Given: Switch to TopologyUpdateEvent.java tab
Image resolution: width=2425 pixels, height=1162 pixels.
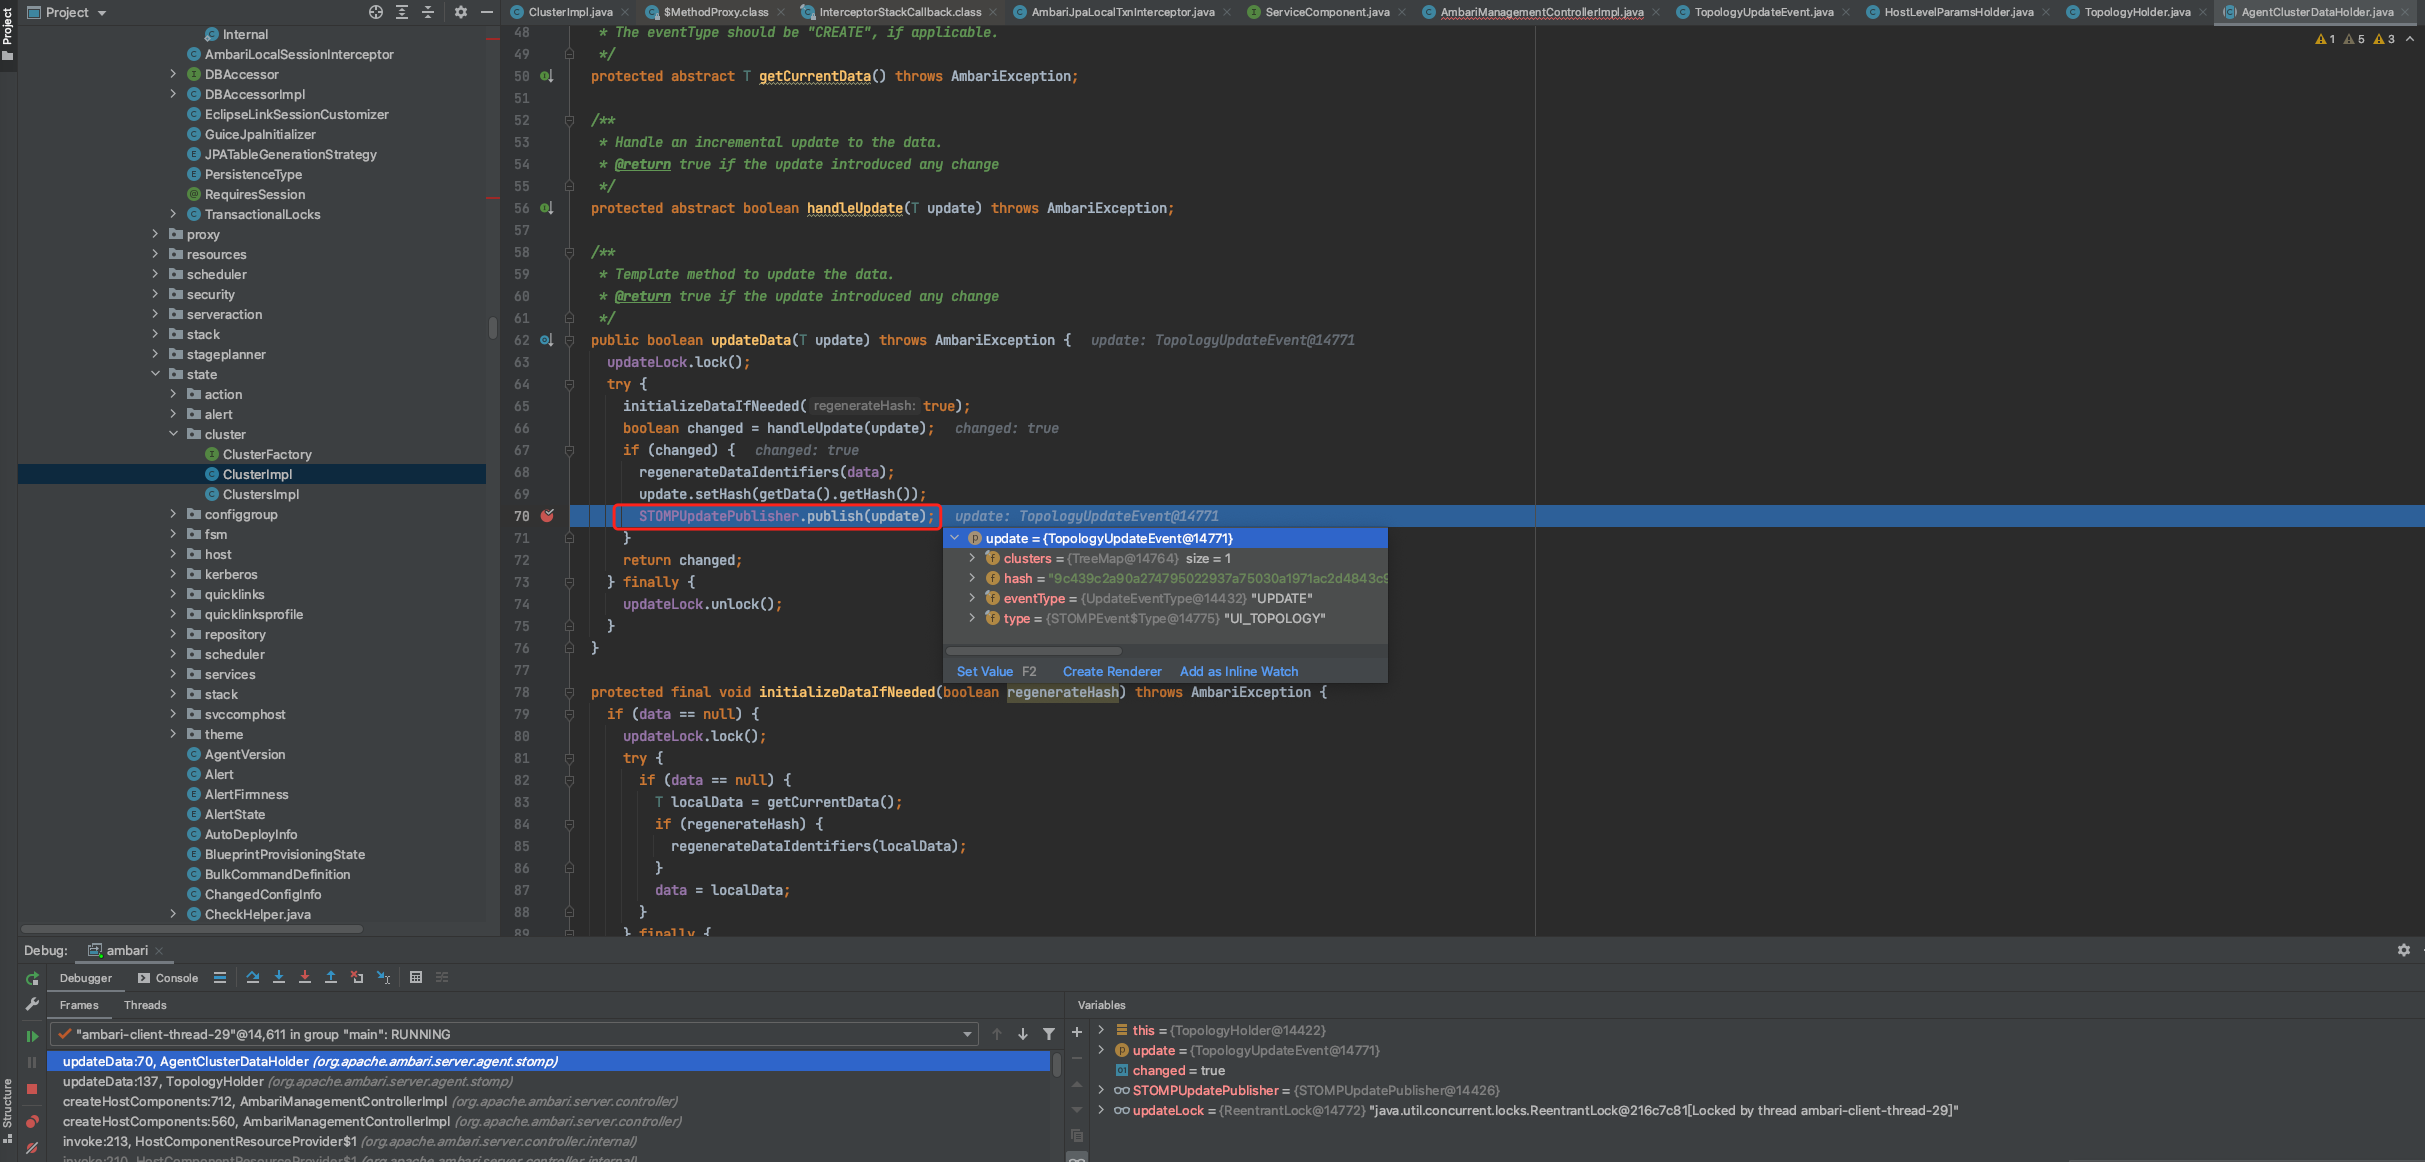Looking at the screenshot, I should pos(1763,12).
